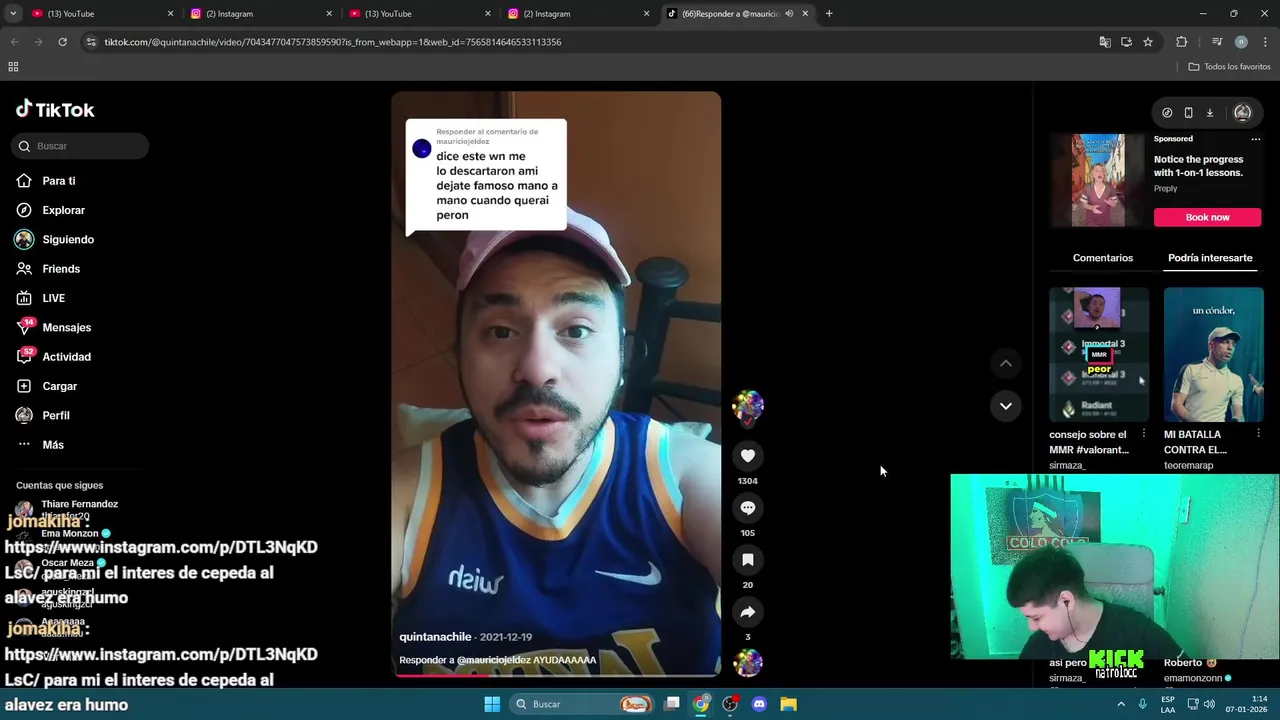1280x720 pixels.
Task: Show hidden tray icons chevron
Action: tap(1121, 704)
